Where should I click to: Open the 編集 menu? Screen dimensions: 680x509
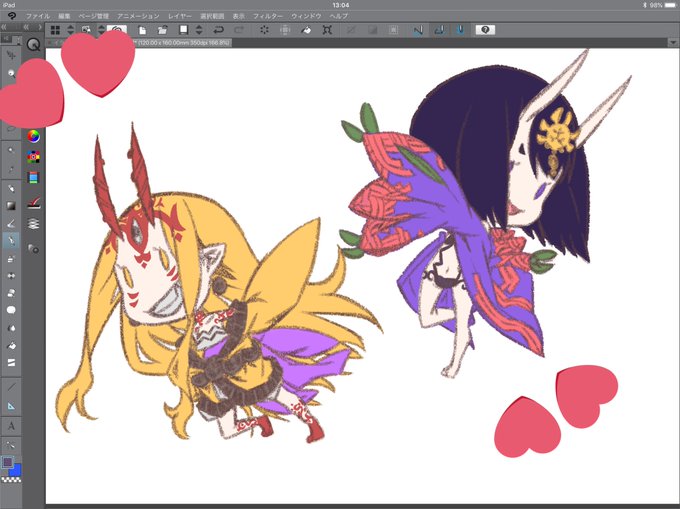[64, 16]
